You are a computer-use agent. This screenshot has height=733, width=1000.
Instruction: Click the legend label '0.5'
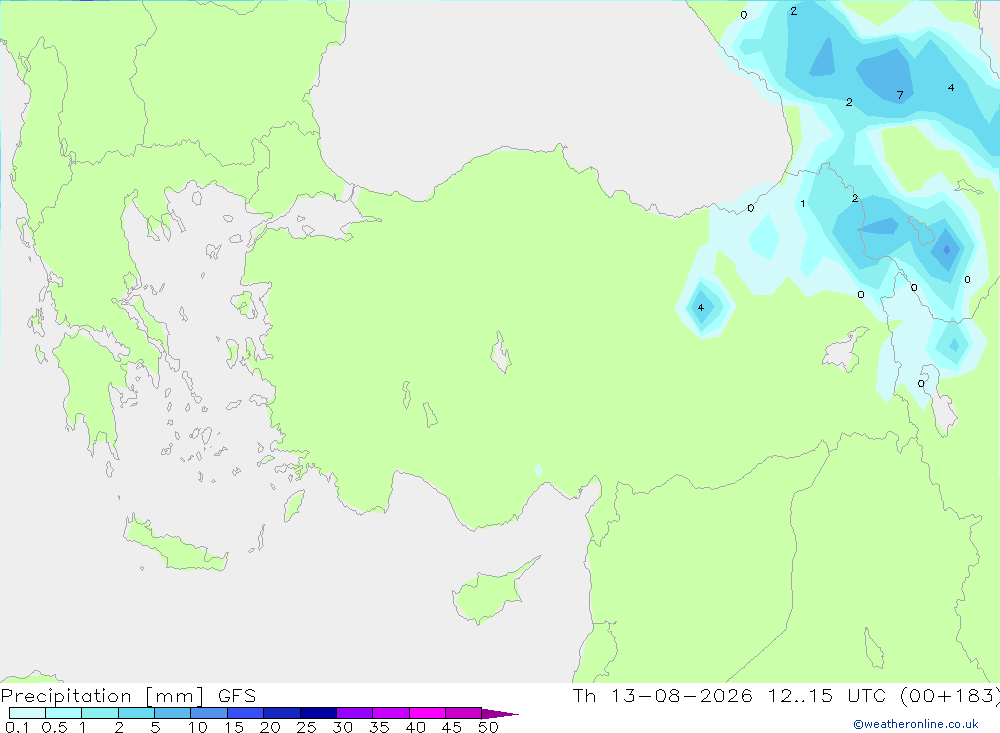point(54,727)
